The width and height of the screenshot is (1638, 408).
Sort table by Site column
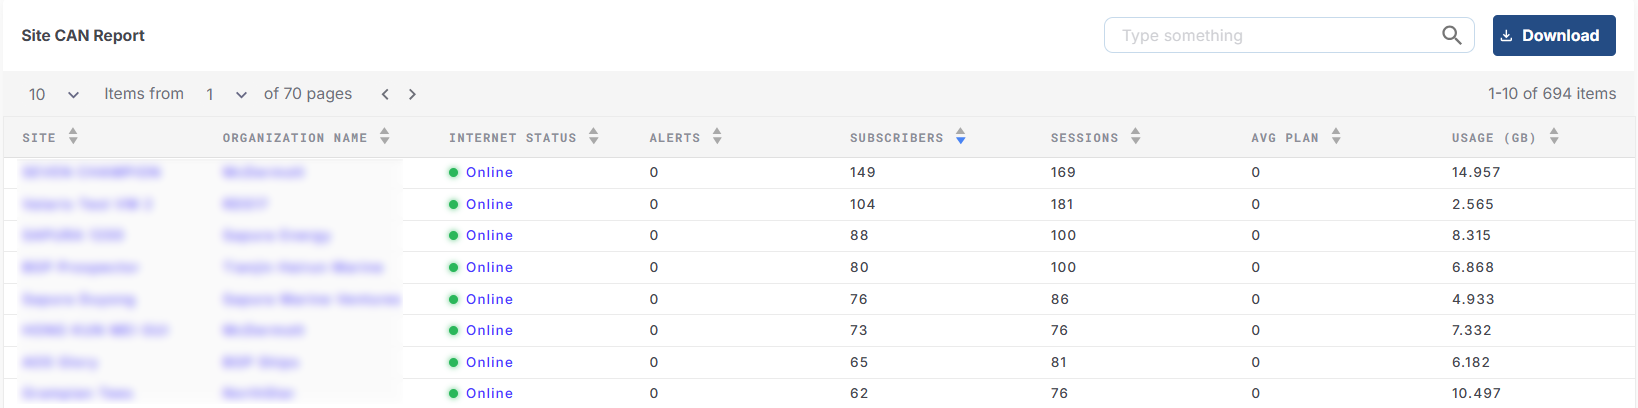coord(73,137)
